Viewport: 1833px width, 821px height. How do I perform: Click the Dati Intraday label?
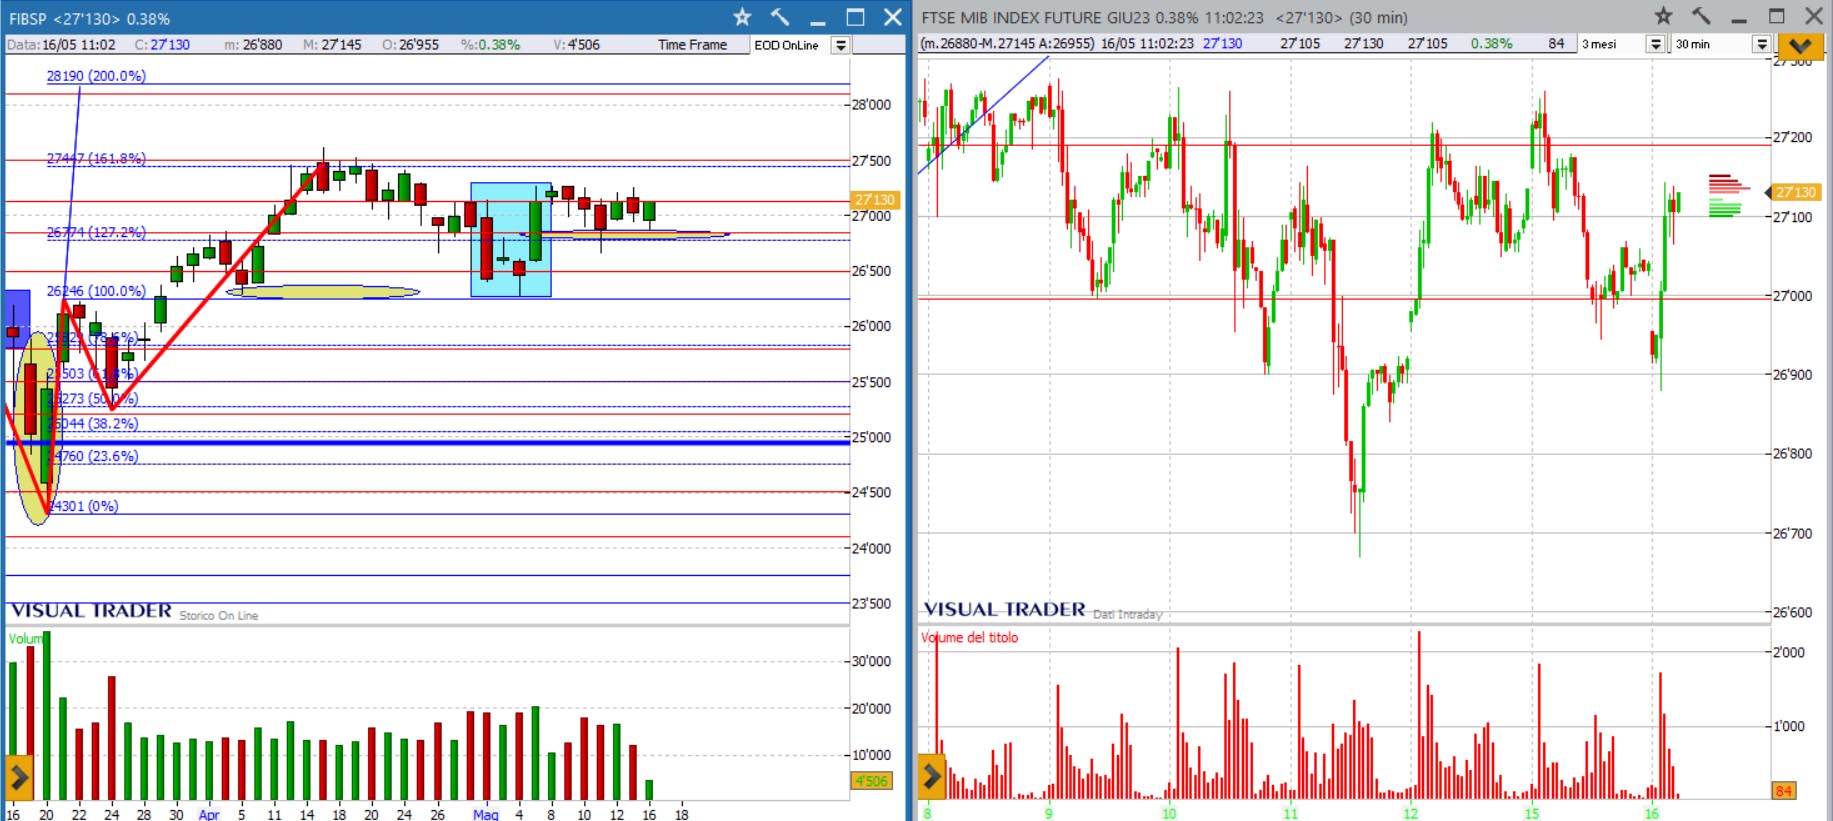(1128, 615)
